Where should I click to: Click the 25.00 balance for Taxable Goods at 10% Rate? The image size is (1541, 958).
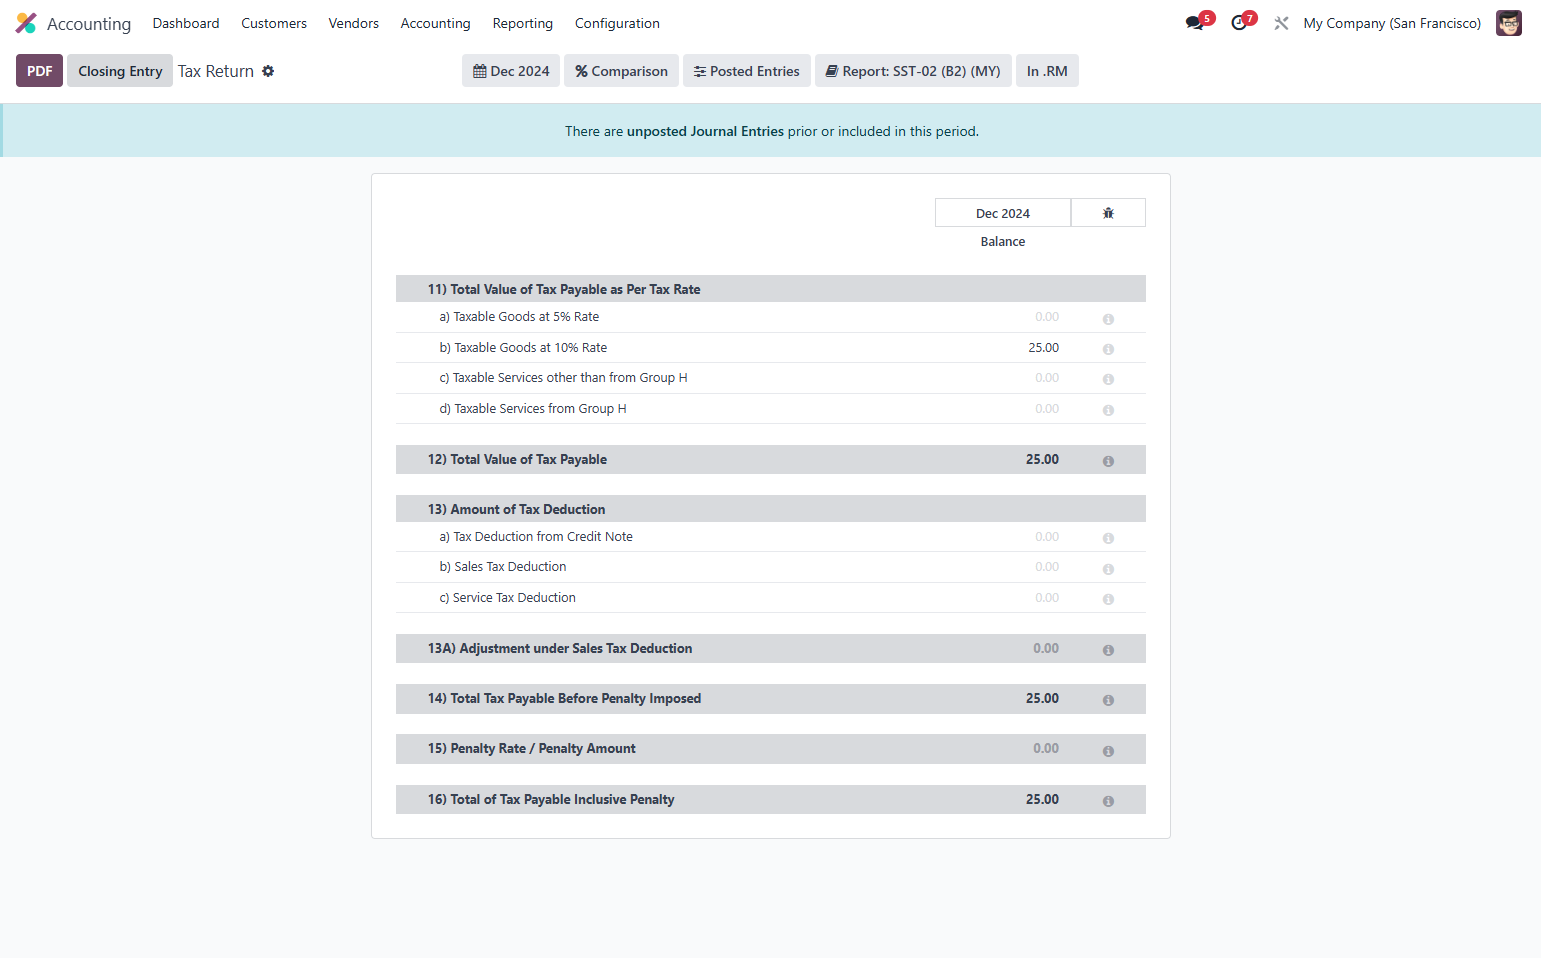pos(1043,348)
